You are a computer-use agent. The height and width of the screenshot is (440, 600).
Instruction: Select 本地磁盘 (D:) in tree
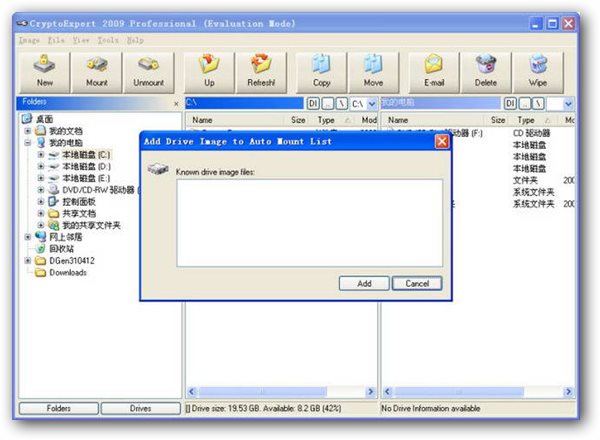(86, 166)
